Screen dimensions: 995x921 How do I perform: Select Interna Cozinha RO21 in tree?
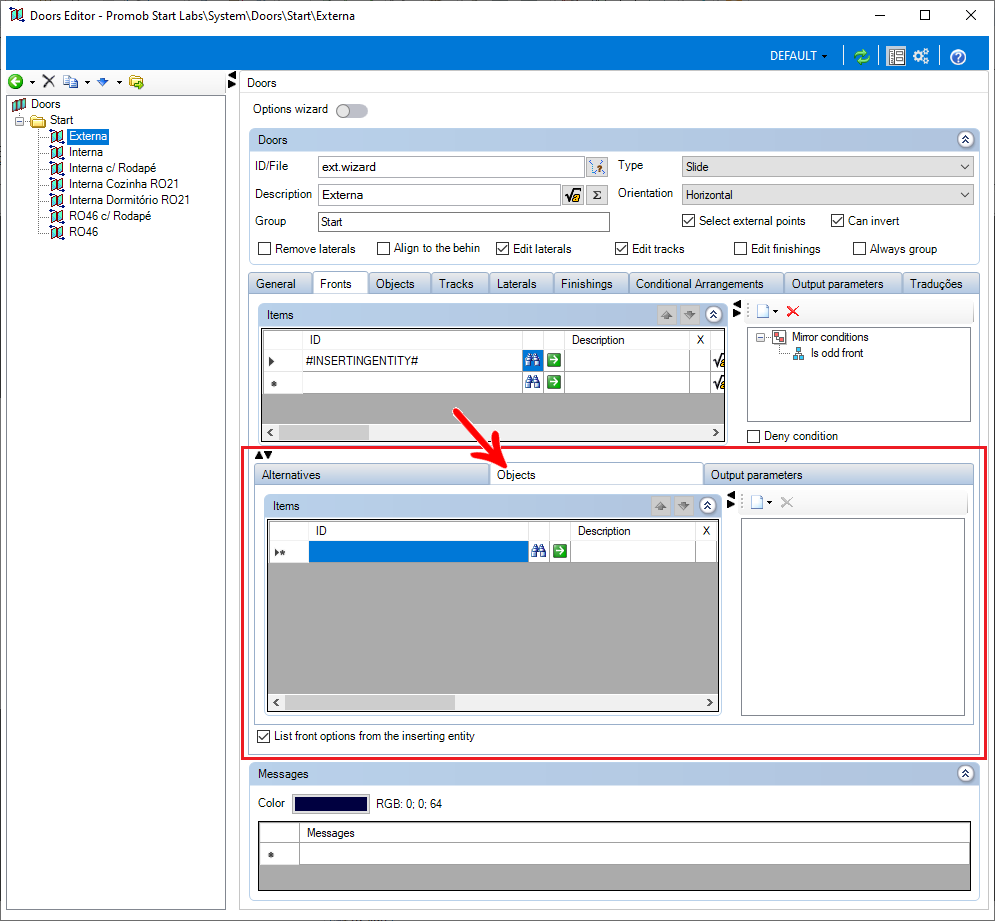124,184
